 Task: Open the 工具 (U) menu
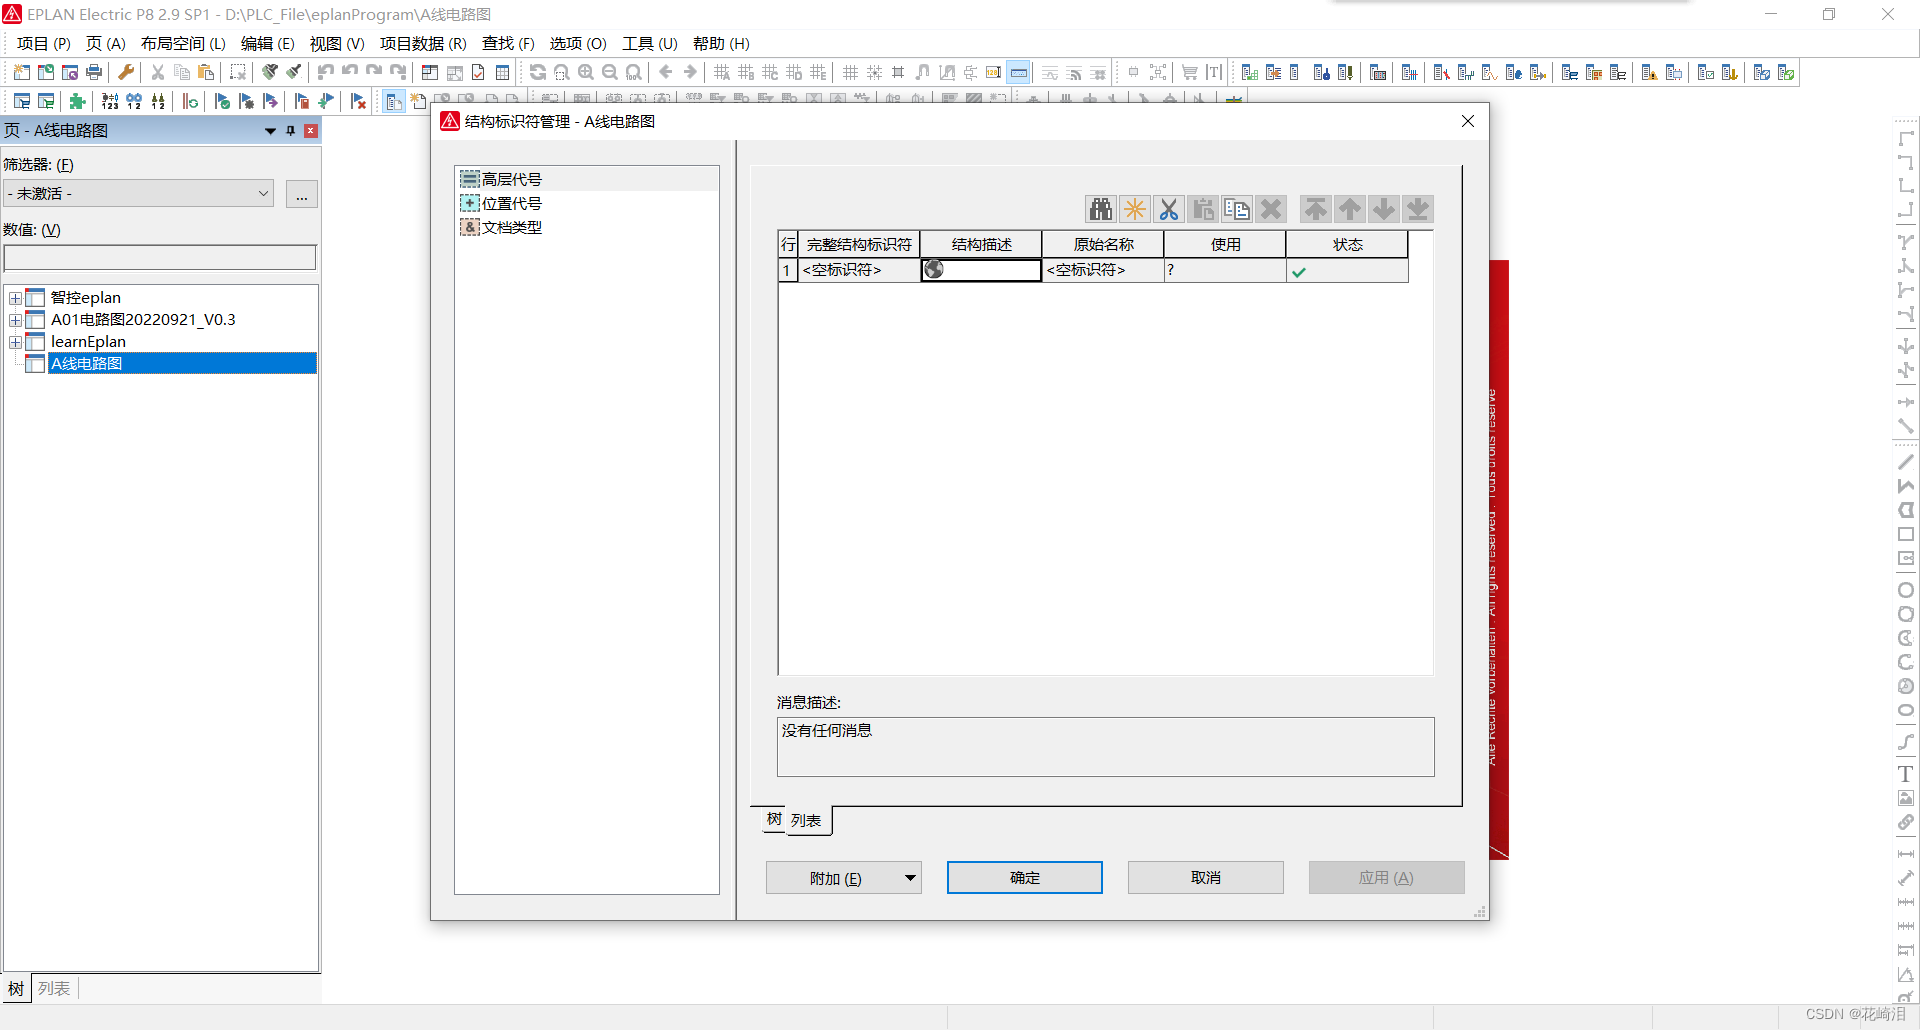pos(650,43)
